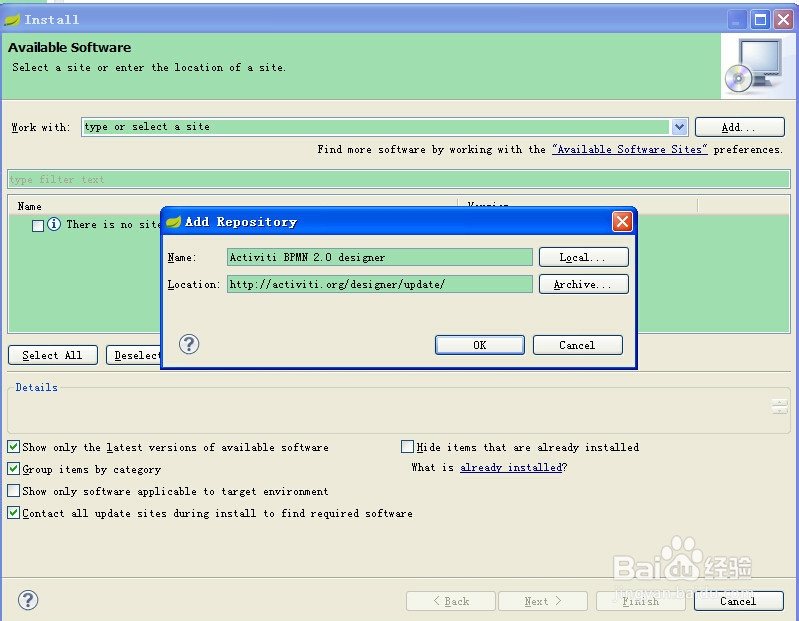Click Cancel in the Install window footer
The height and width of the screenshot is (621, 799).
(x=738, y=601)
